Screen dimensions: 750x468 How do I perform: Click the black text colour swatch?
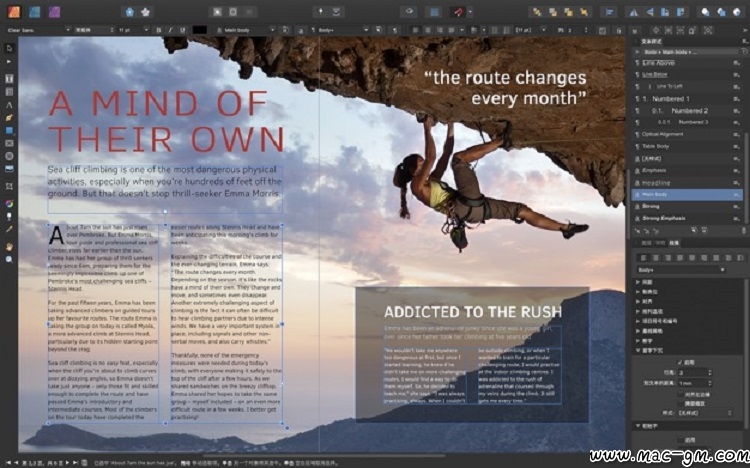coord(200,30)
